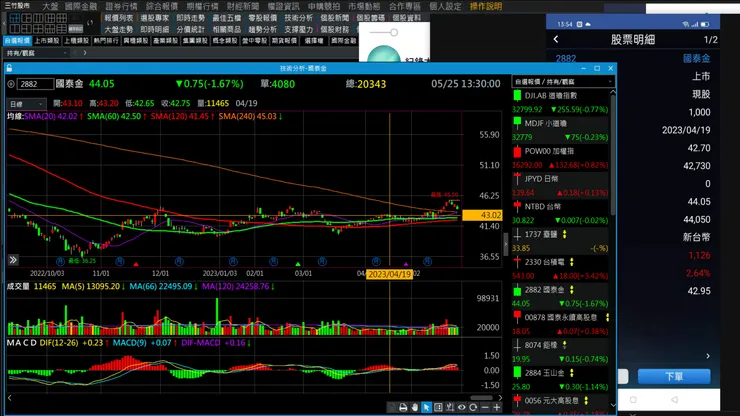The width and height of the screenshot is (740, 416).
Task: Click yellow indicator icon beside 0056 元大高股息
Action: (586, 400)
